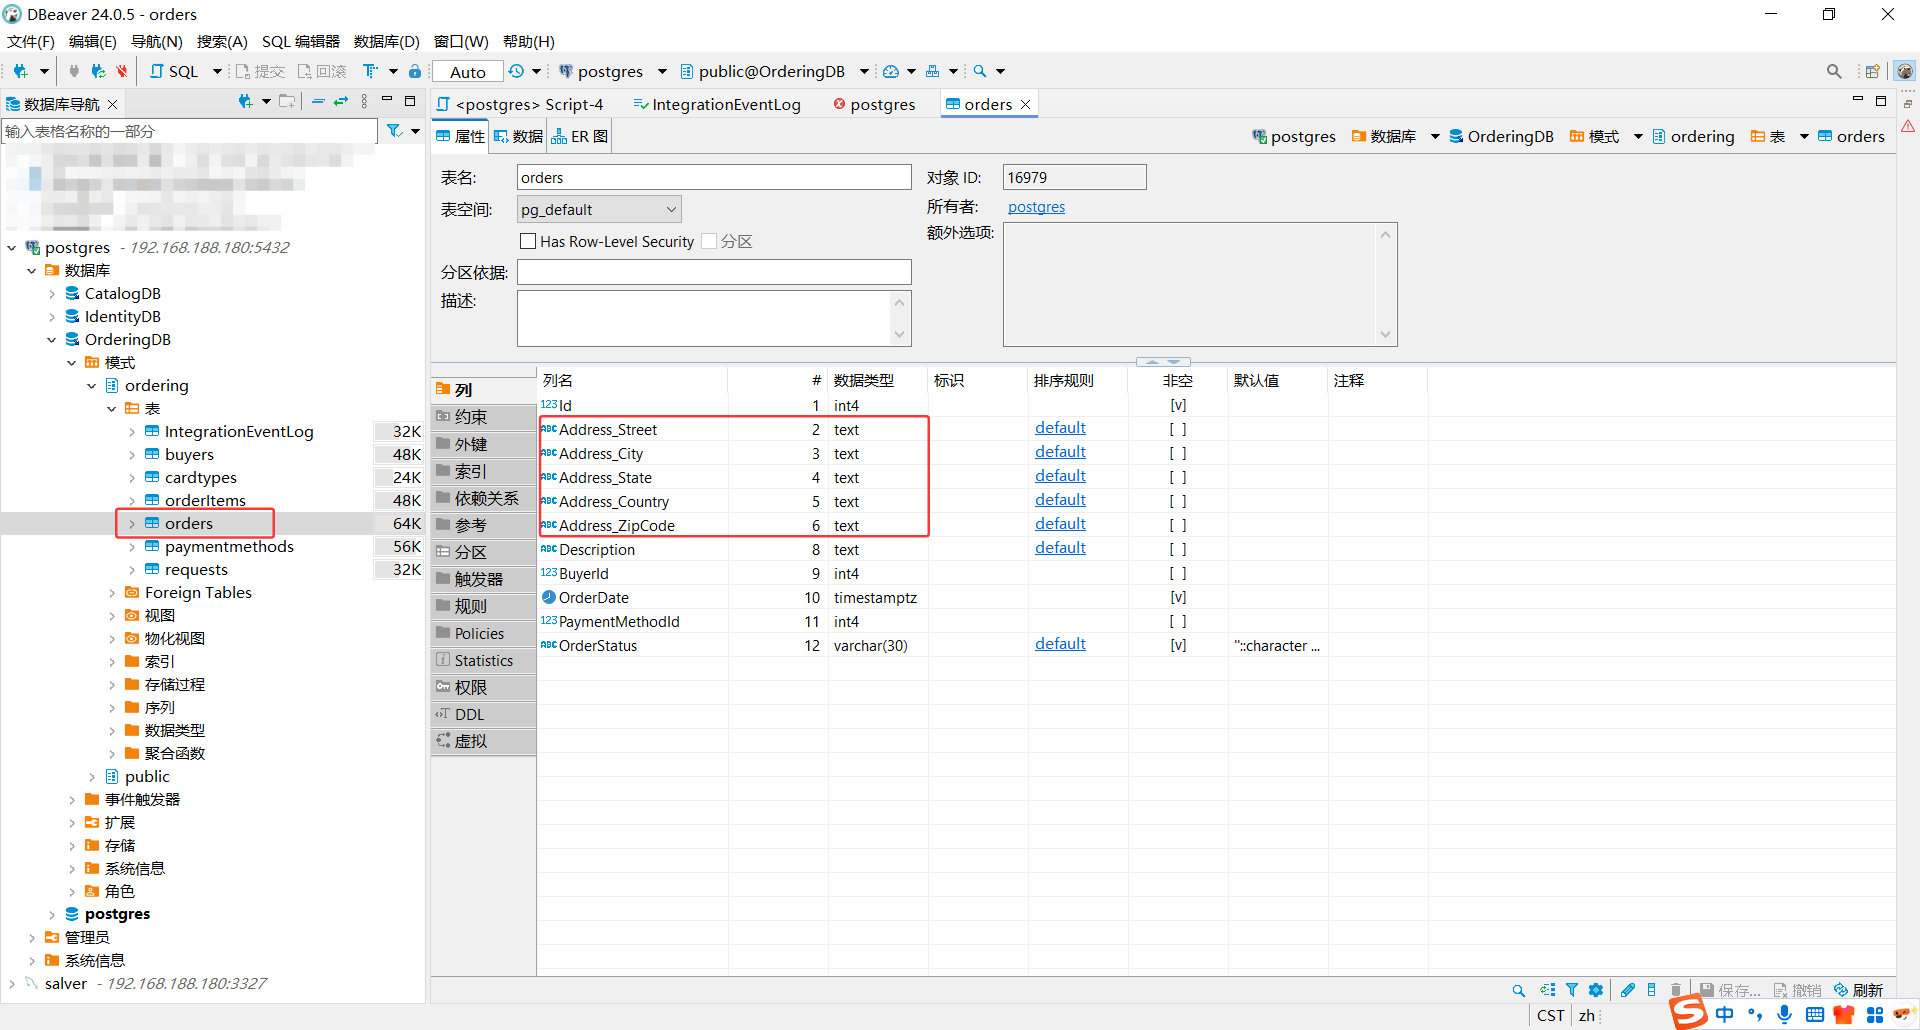The height and width of the screenshot is (1030, 1920).
Task: Click default collation link for Address_Street
Action: tap(1060, 428)
